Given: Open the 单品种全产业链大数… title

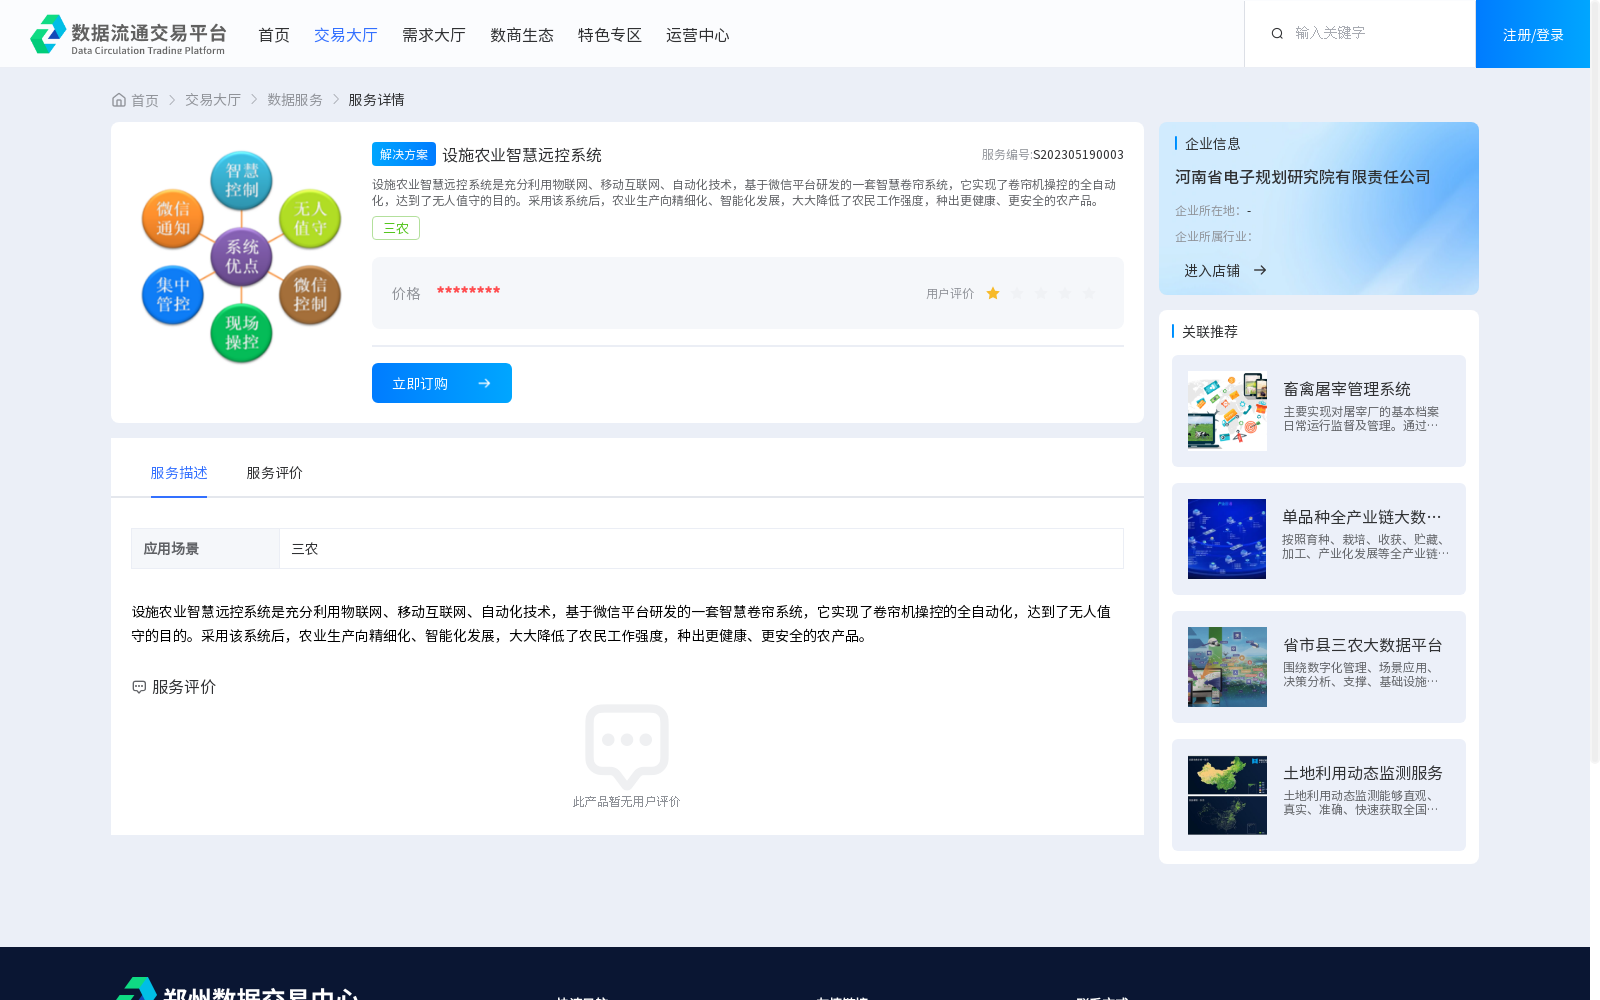Looking at the screenshot, I should tap(1362, 517).
